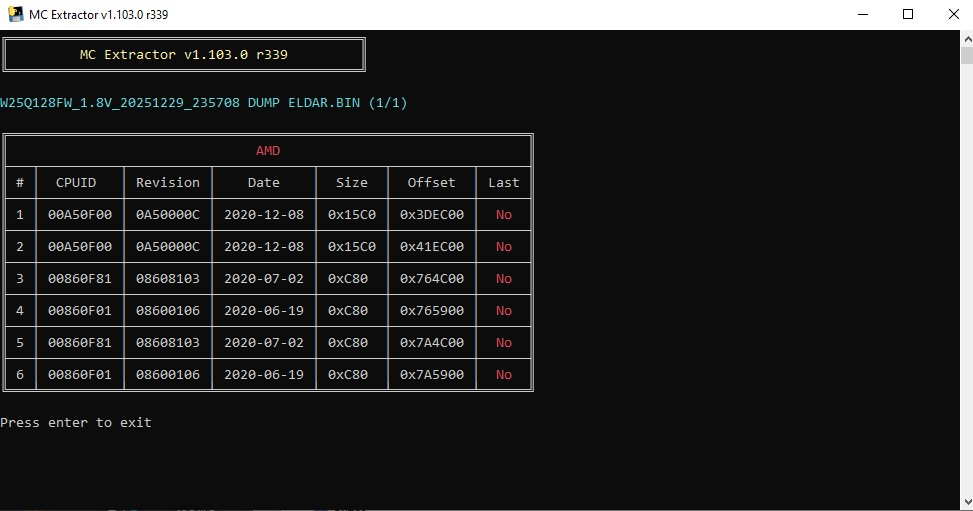Image resolution: width=973 pixels, height=511 pixels.
Task: Click the MC Extractor title bar icon
Action: click(14, 14)
